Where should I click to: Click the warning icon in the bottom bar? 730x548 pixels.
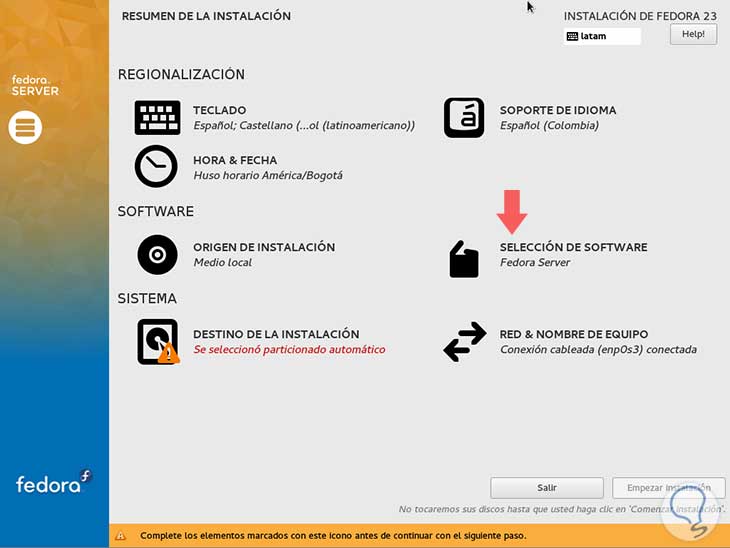click(121, 536)
